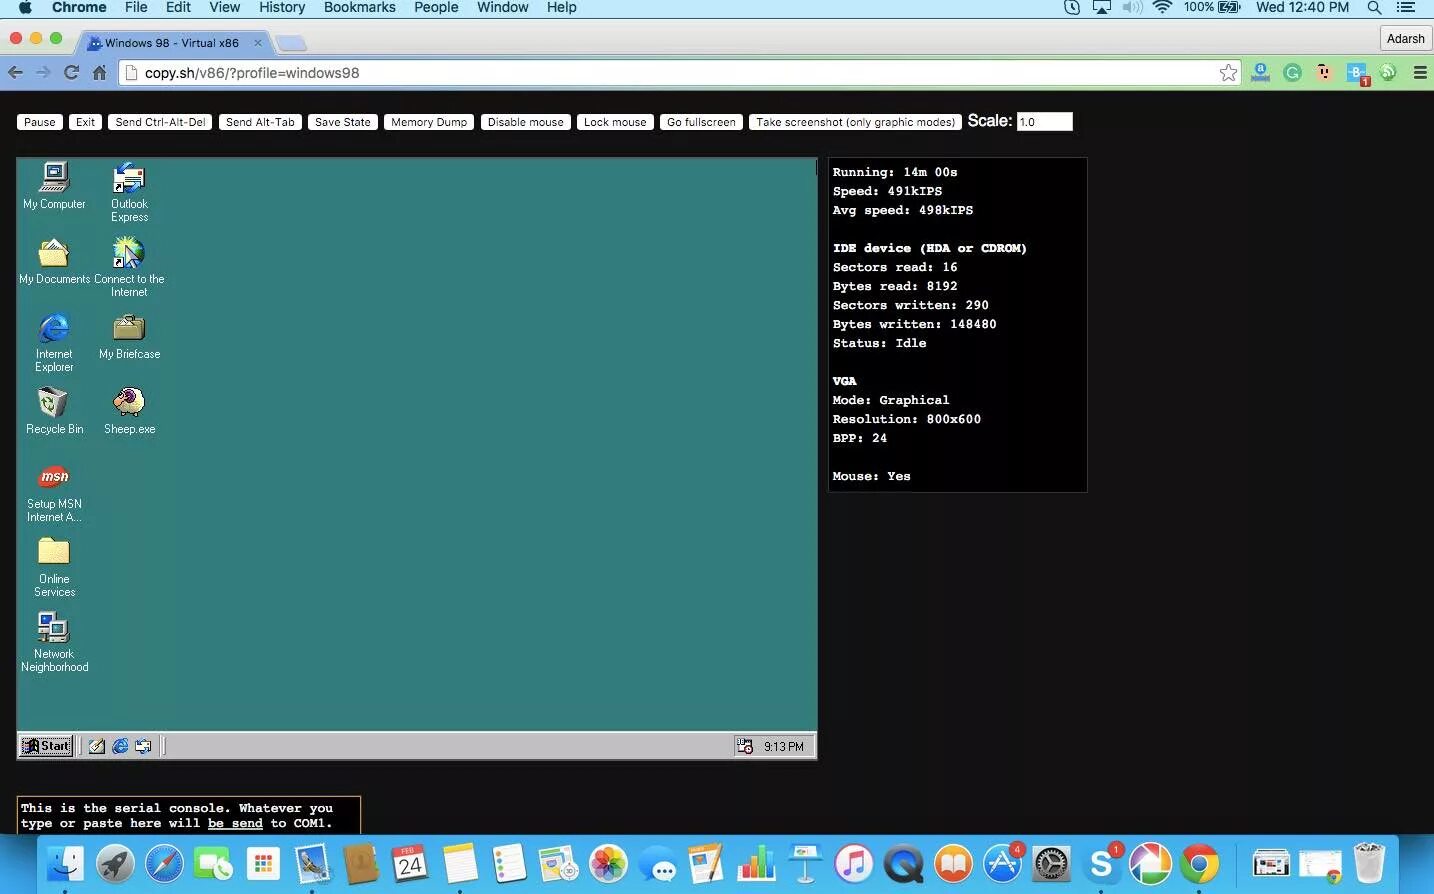Click the Memory Dump button

429,122
